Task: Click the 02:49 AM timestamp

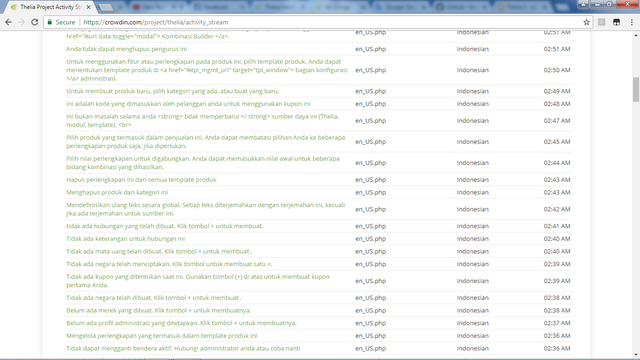Action: [x=557, y=91]
